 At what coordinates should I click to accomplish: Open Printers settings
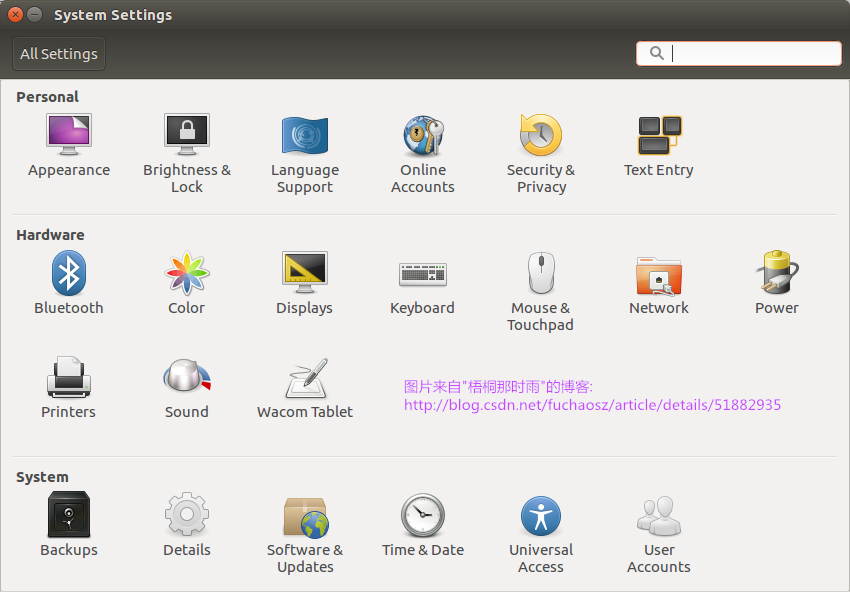(x=68, y=388)
